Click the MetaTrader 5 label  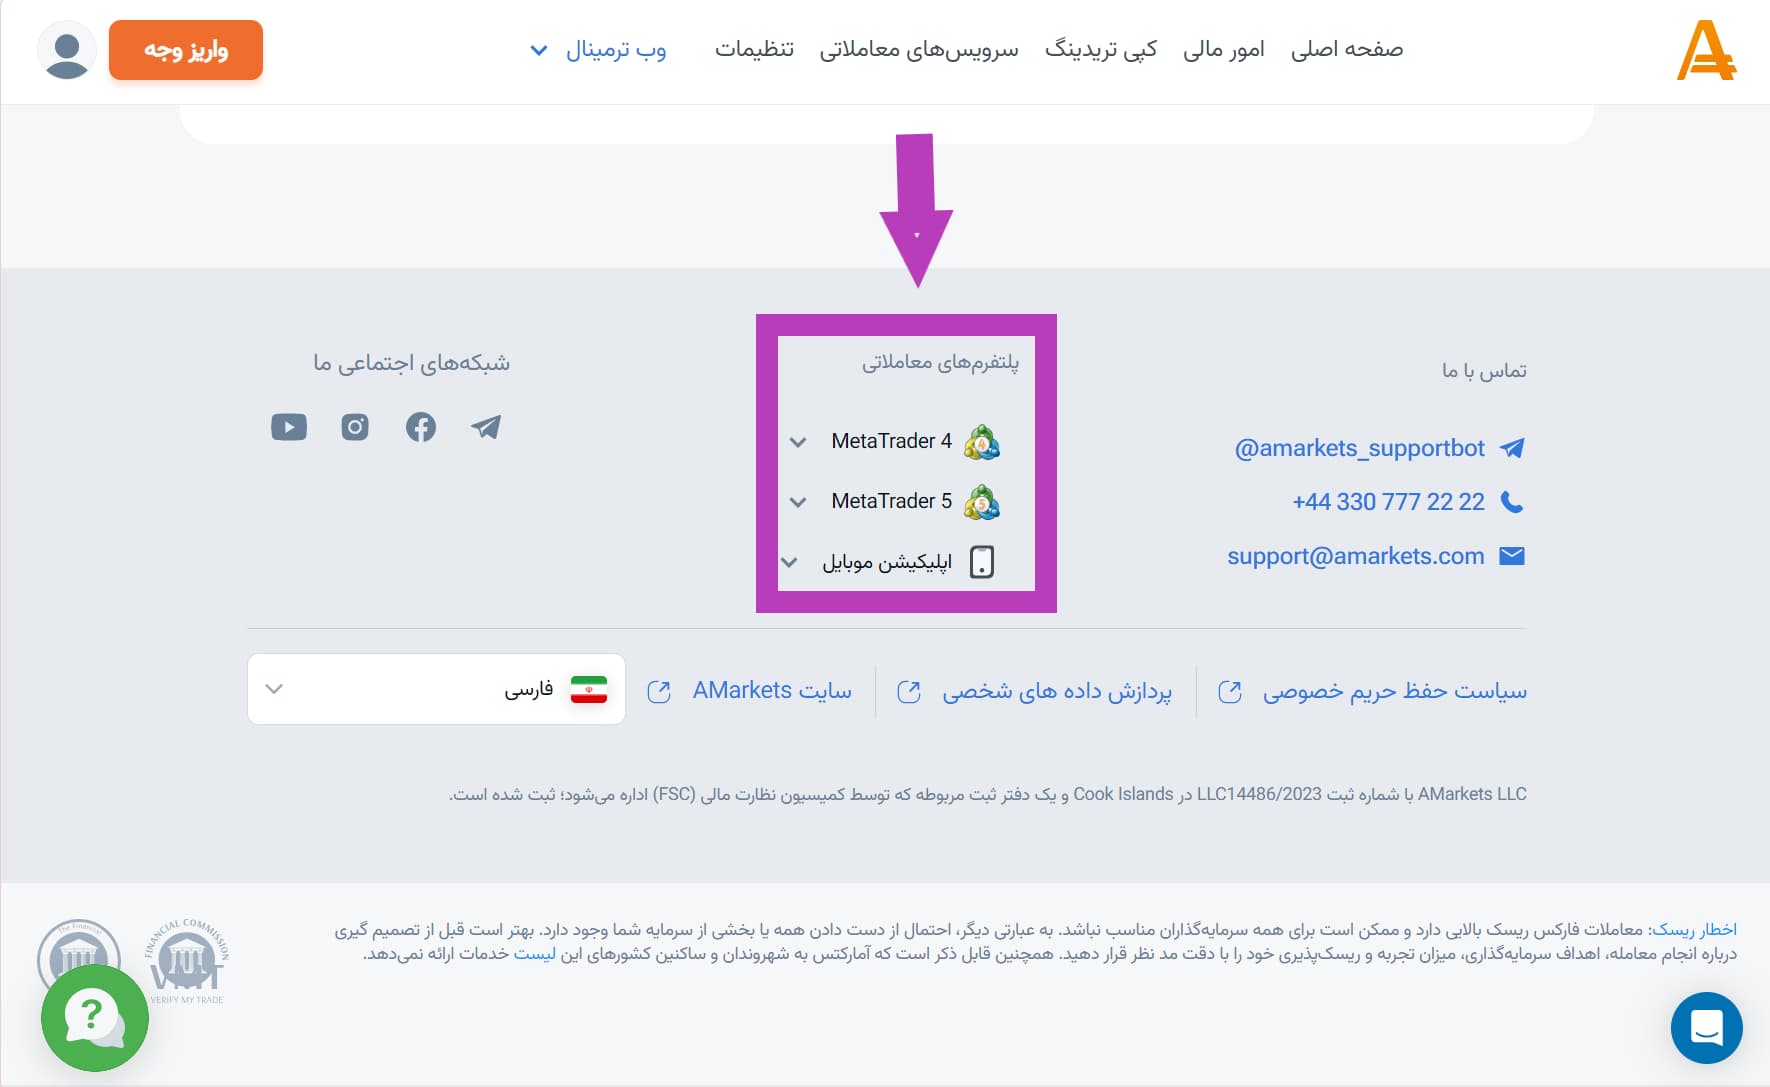[891, 501]
